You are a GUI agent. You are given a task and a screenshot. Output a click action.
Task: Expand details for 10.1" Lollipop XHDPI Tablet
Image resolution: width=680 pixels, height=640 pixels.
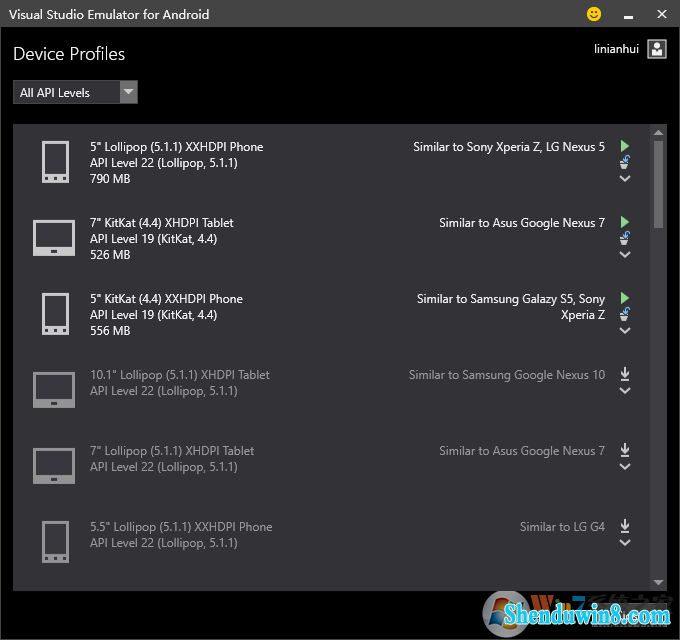(x=624, y=391)
